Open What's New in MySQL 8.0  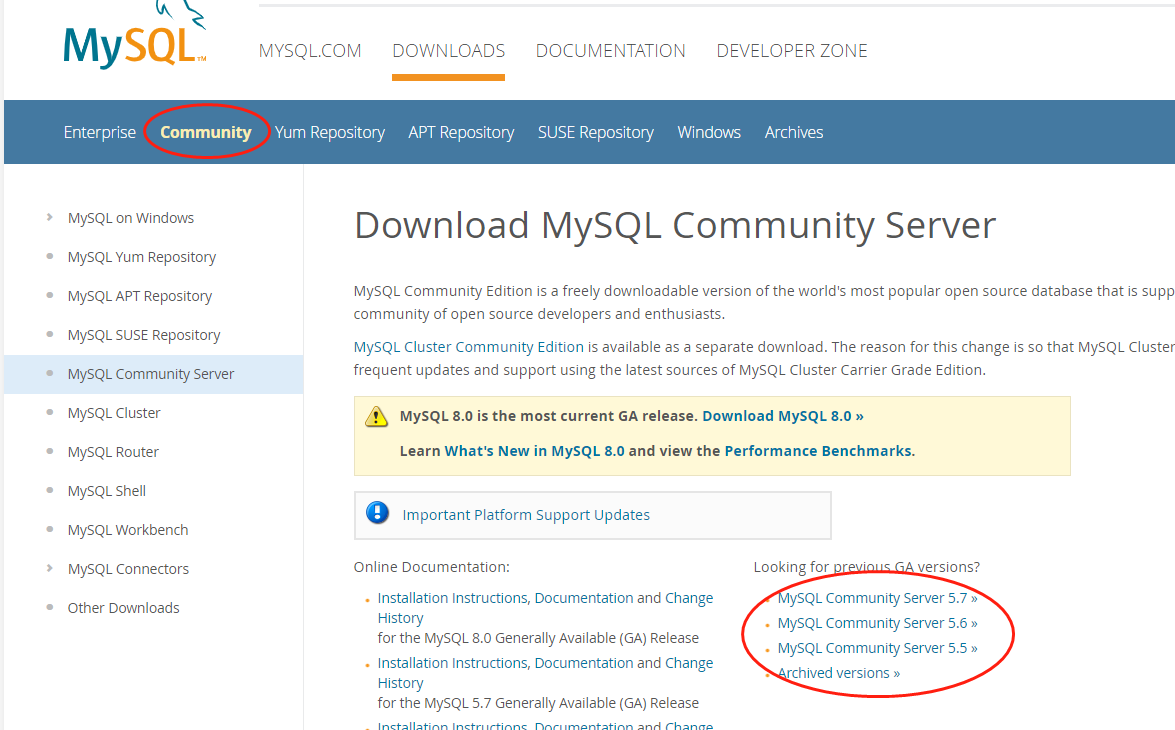click(x=534, y=450)
